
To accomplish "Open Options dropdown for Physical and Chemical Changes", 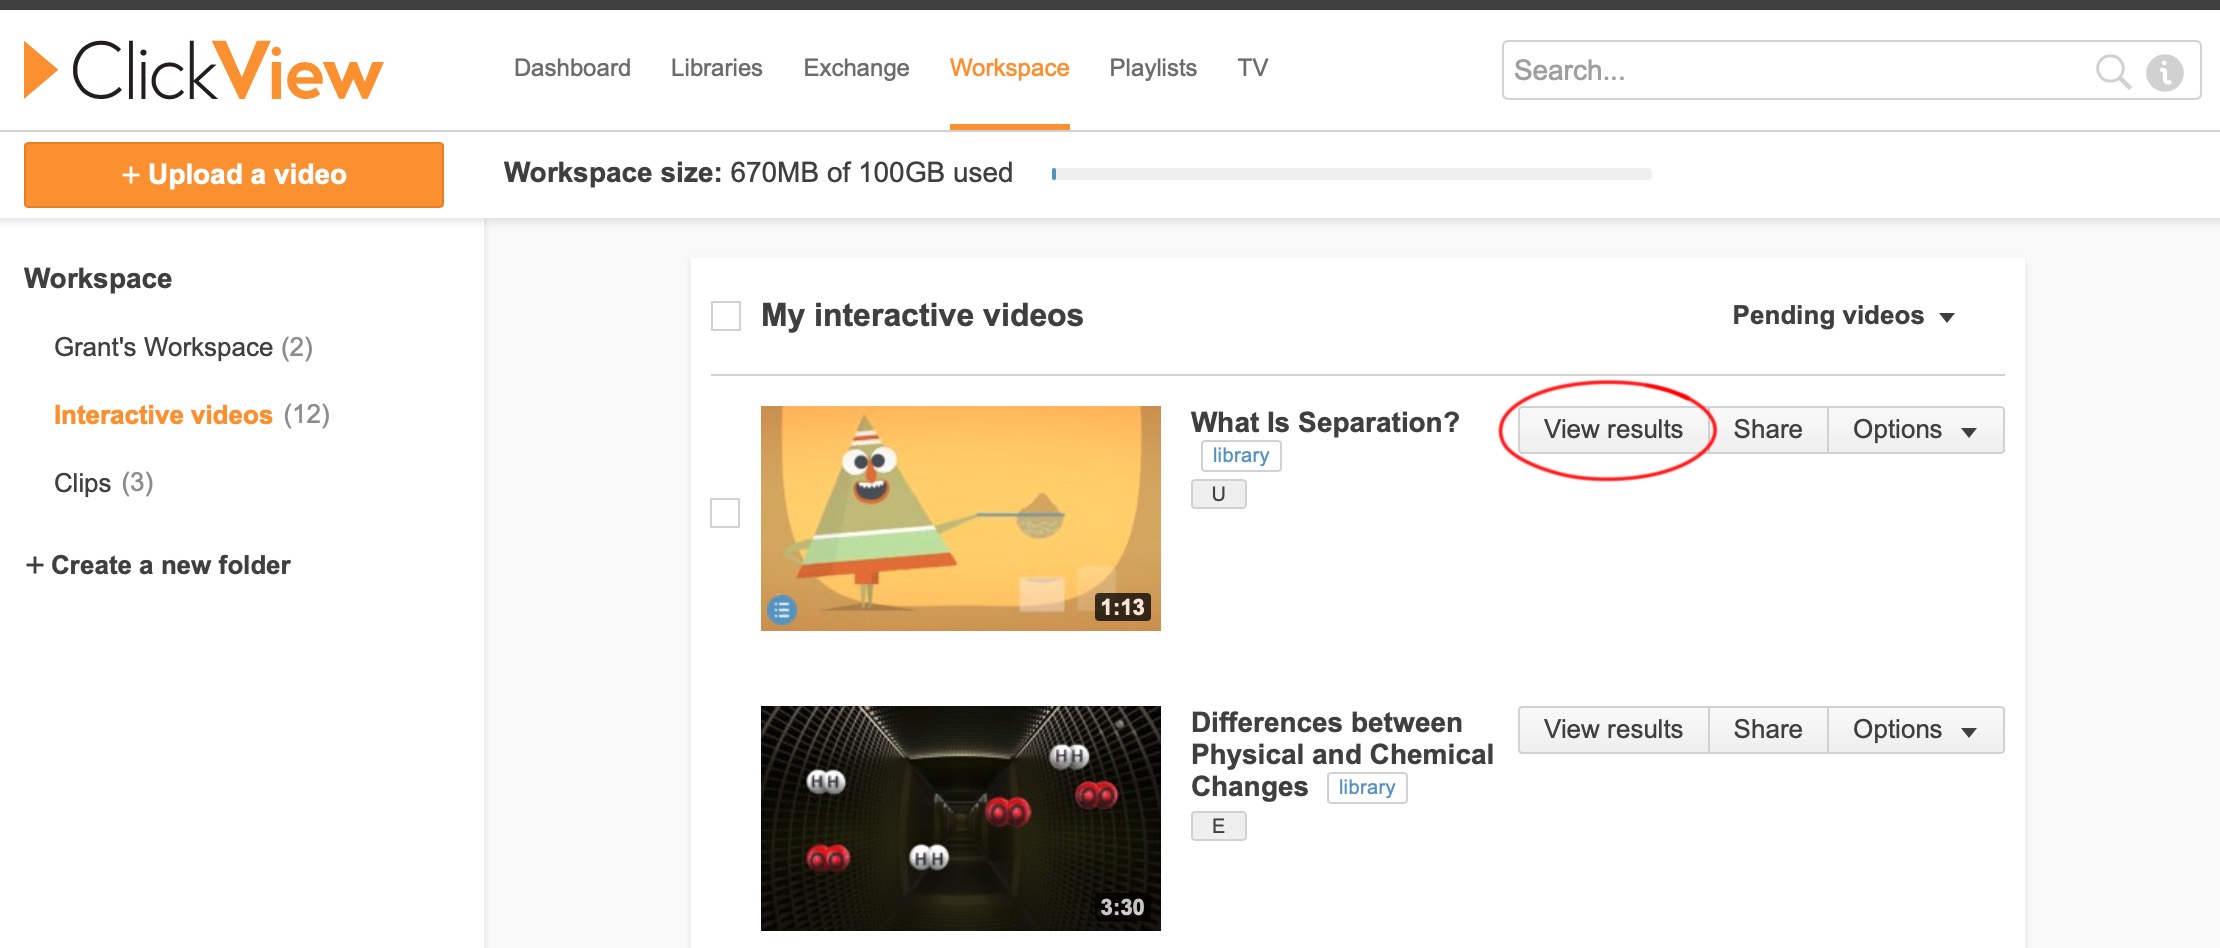I will tap(1914, 730).
